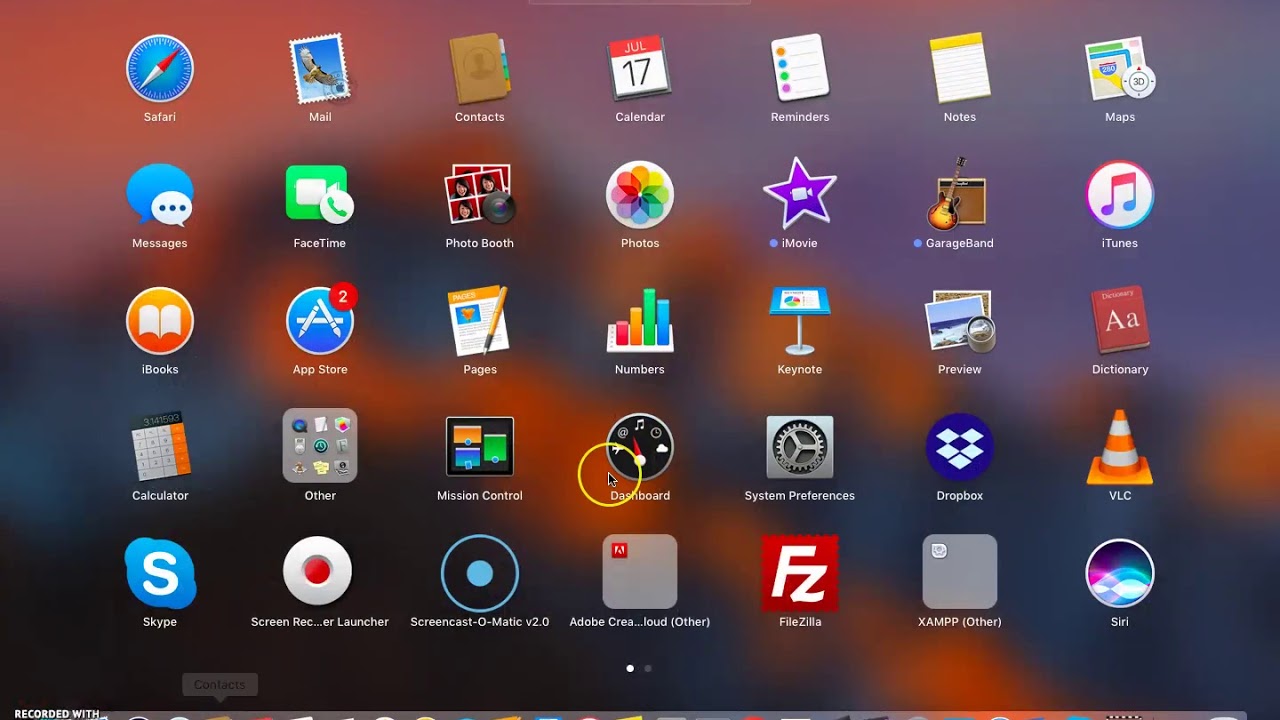Open System Preferences
This screenshot has width=1280, height=720.
click(x=800, y=447)
